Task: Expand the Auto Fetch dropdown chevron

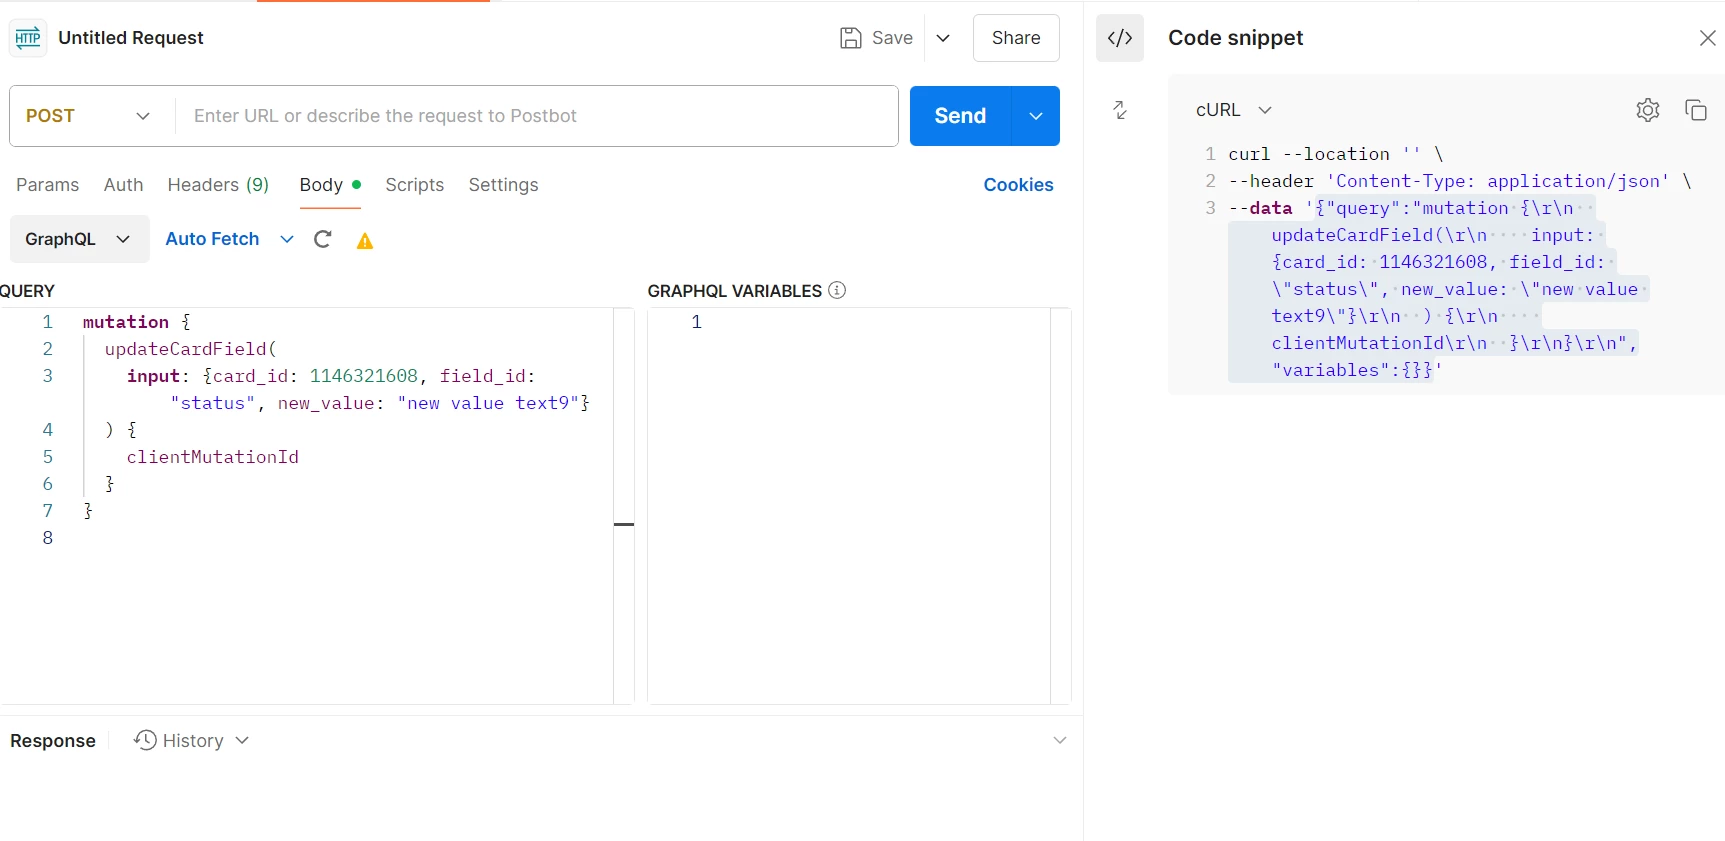Action: [x=287, y=239]
